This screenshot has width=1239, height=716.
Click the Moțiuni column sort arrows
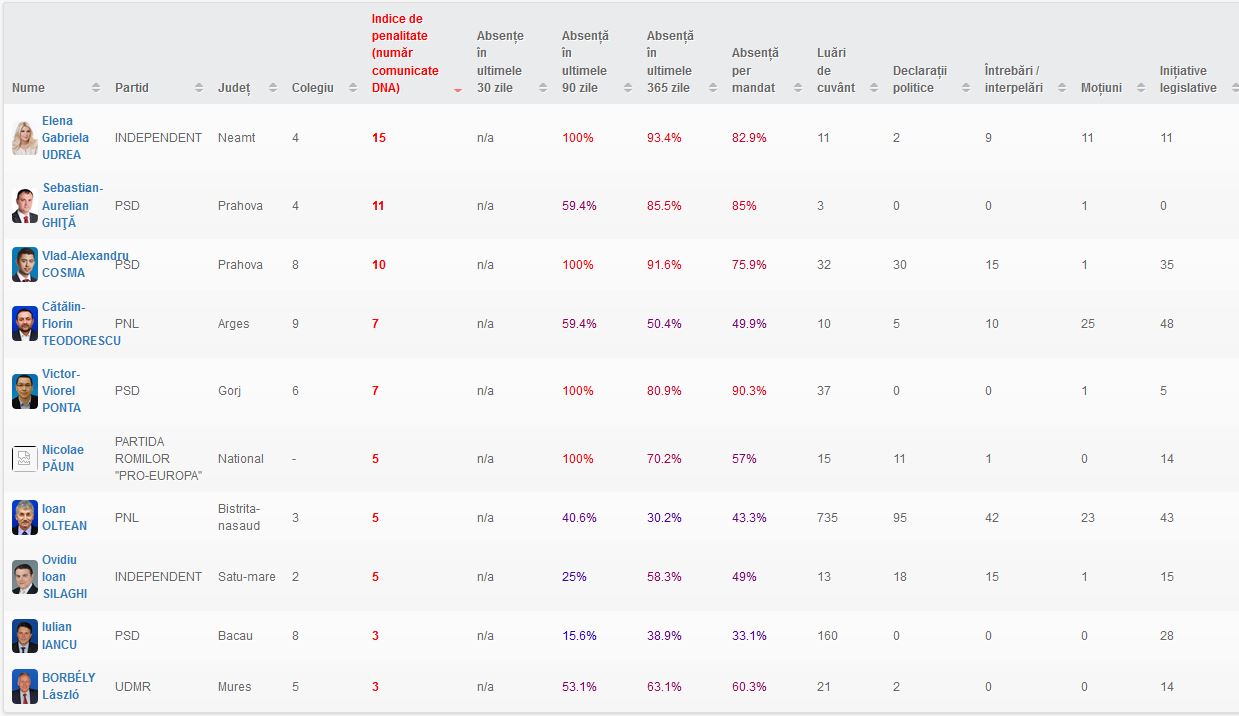coord(1140,88)
